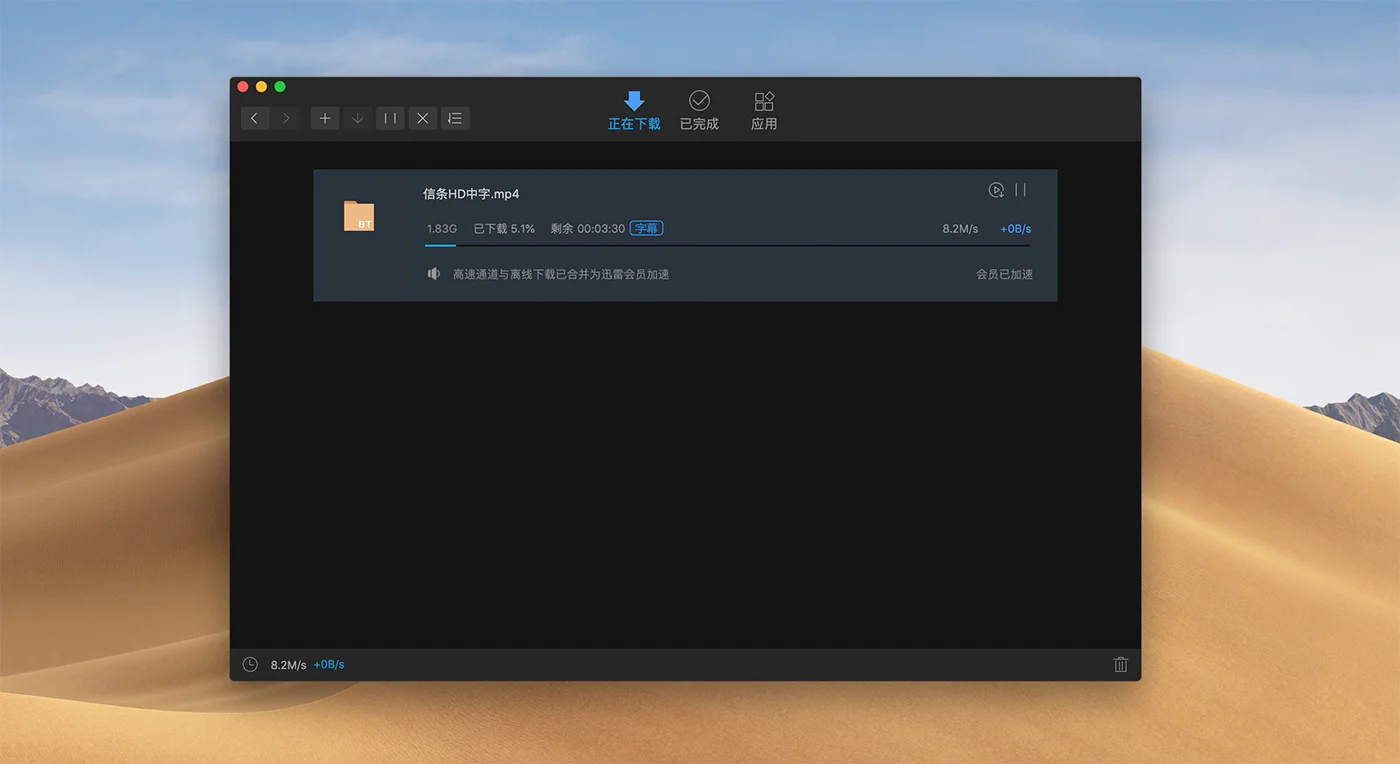Switch to the 正在下载 tab

(634, 111)
